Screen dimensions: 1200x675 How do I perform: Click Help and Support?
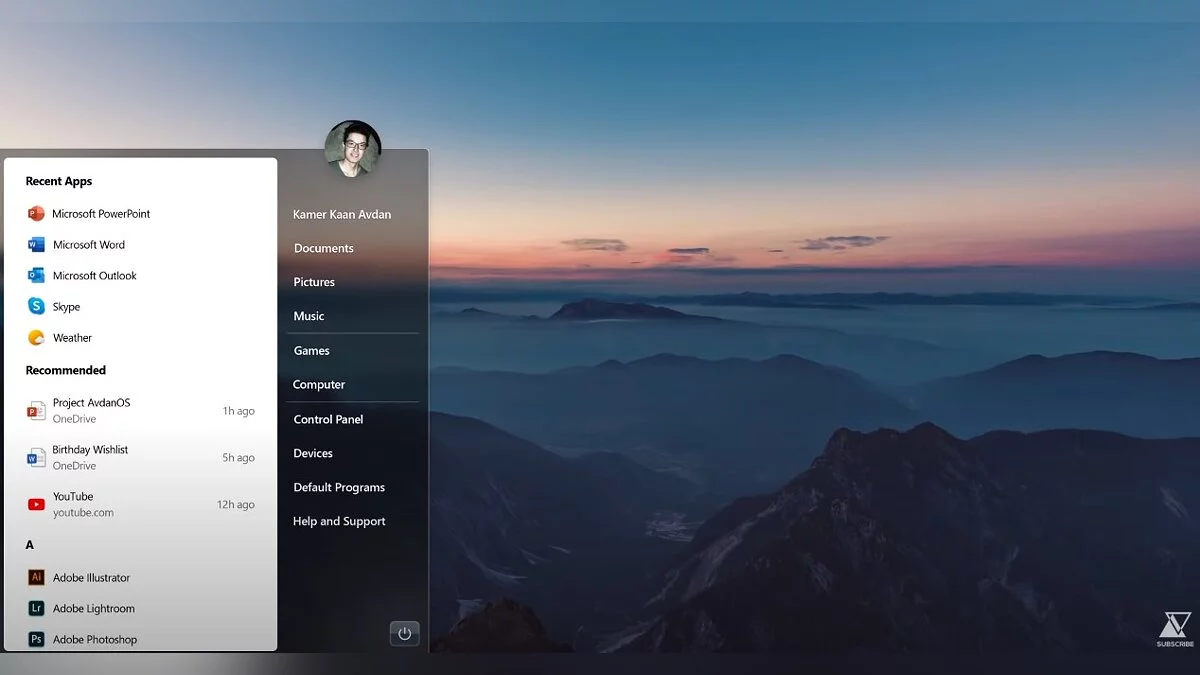tap(339, 522)
